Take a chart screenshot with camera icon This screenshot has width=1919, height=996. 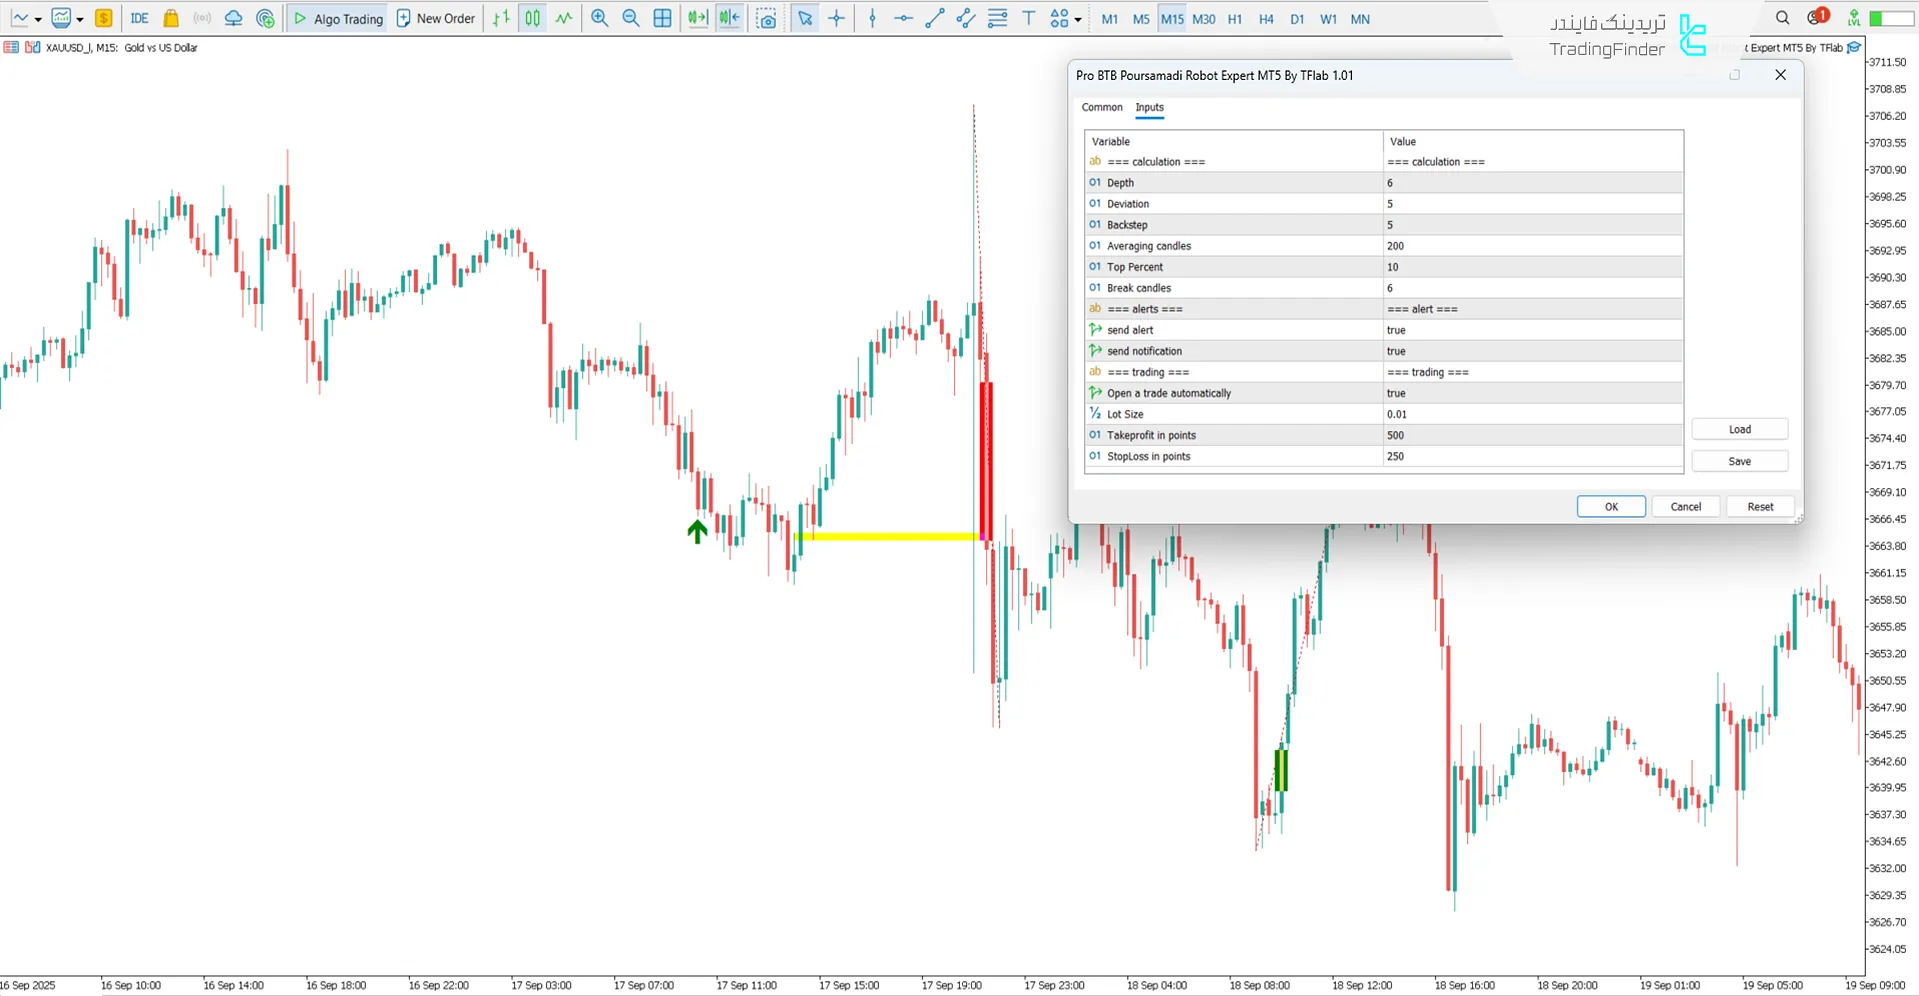point(766,18)
